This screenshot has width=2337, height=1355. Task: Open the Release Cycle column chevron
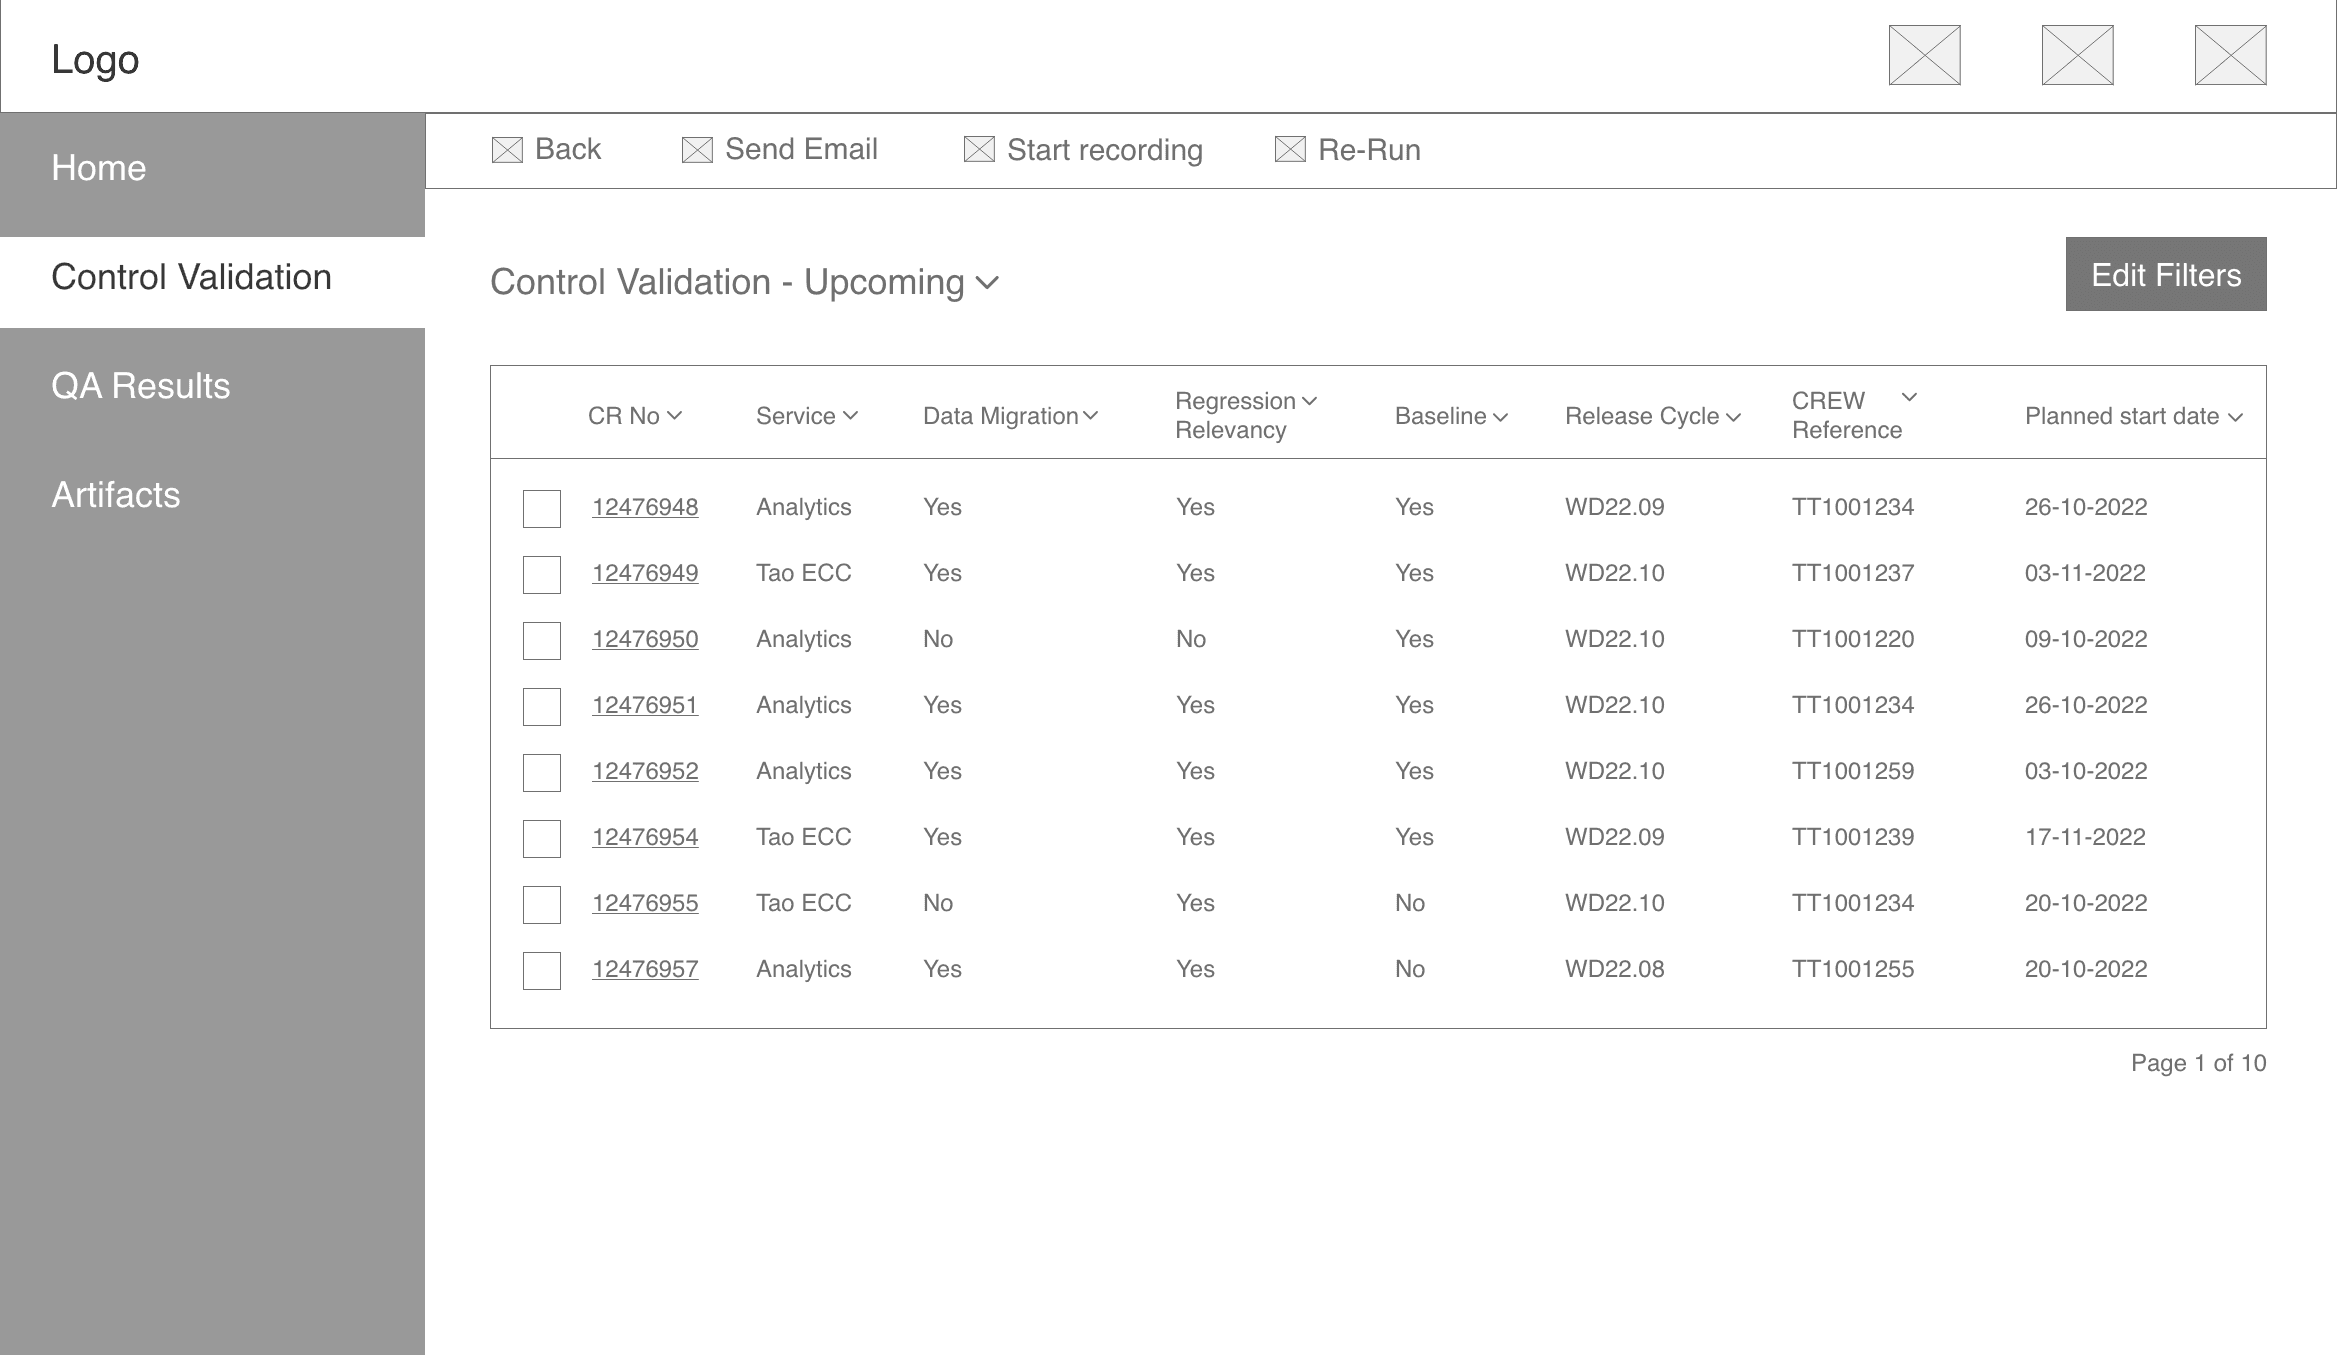pos(1733,417)
